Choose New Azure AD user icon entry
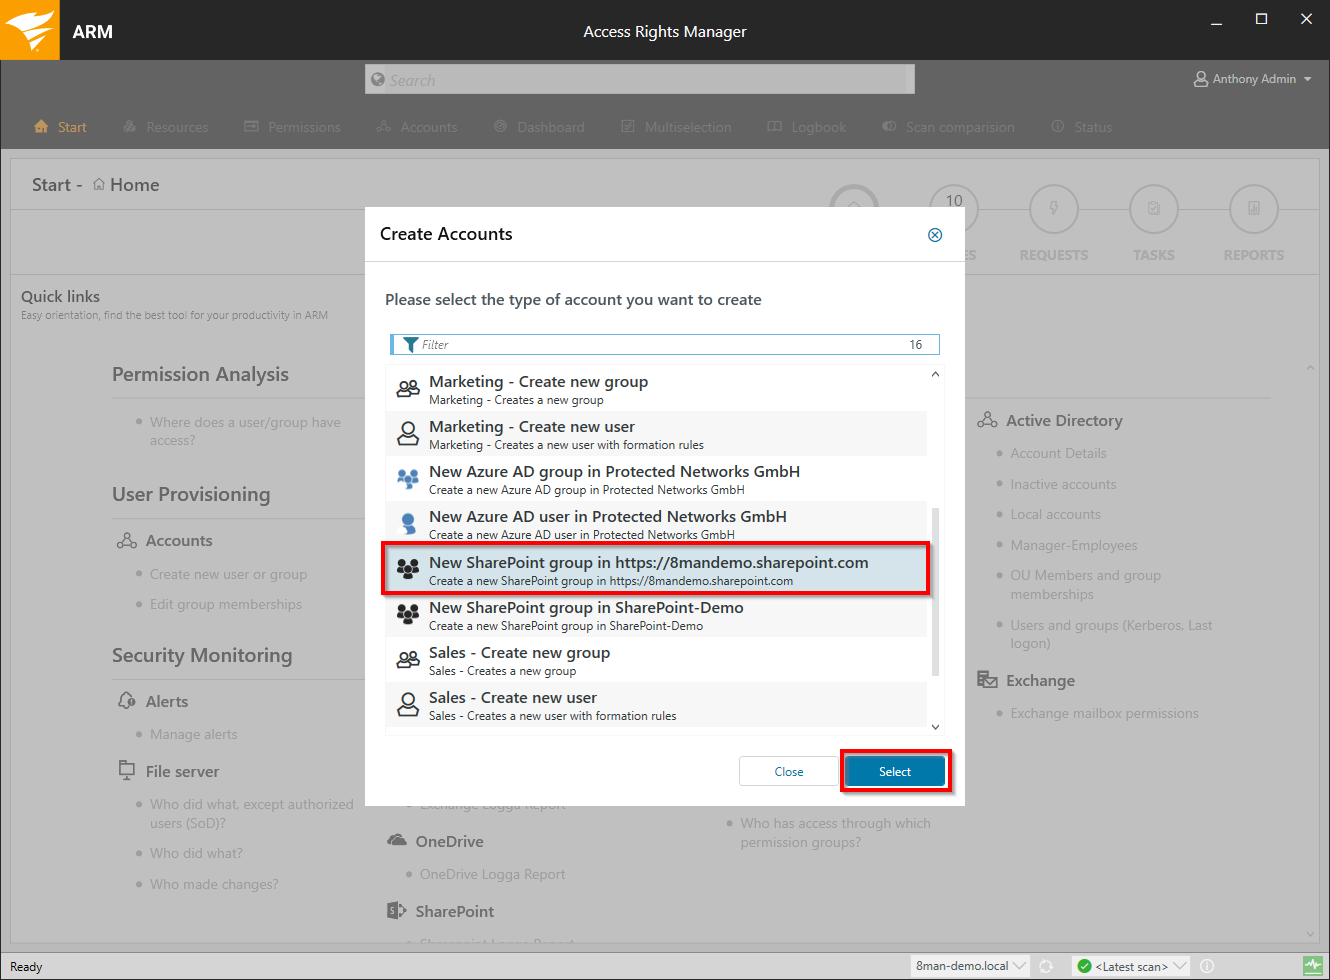The image size is (1330, 980). (408, 524)
